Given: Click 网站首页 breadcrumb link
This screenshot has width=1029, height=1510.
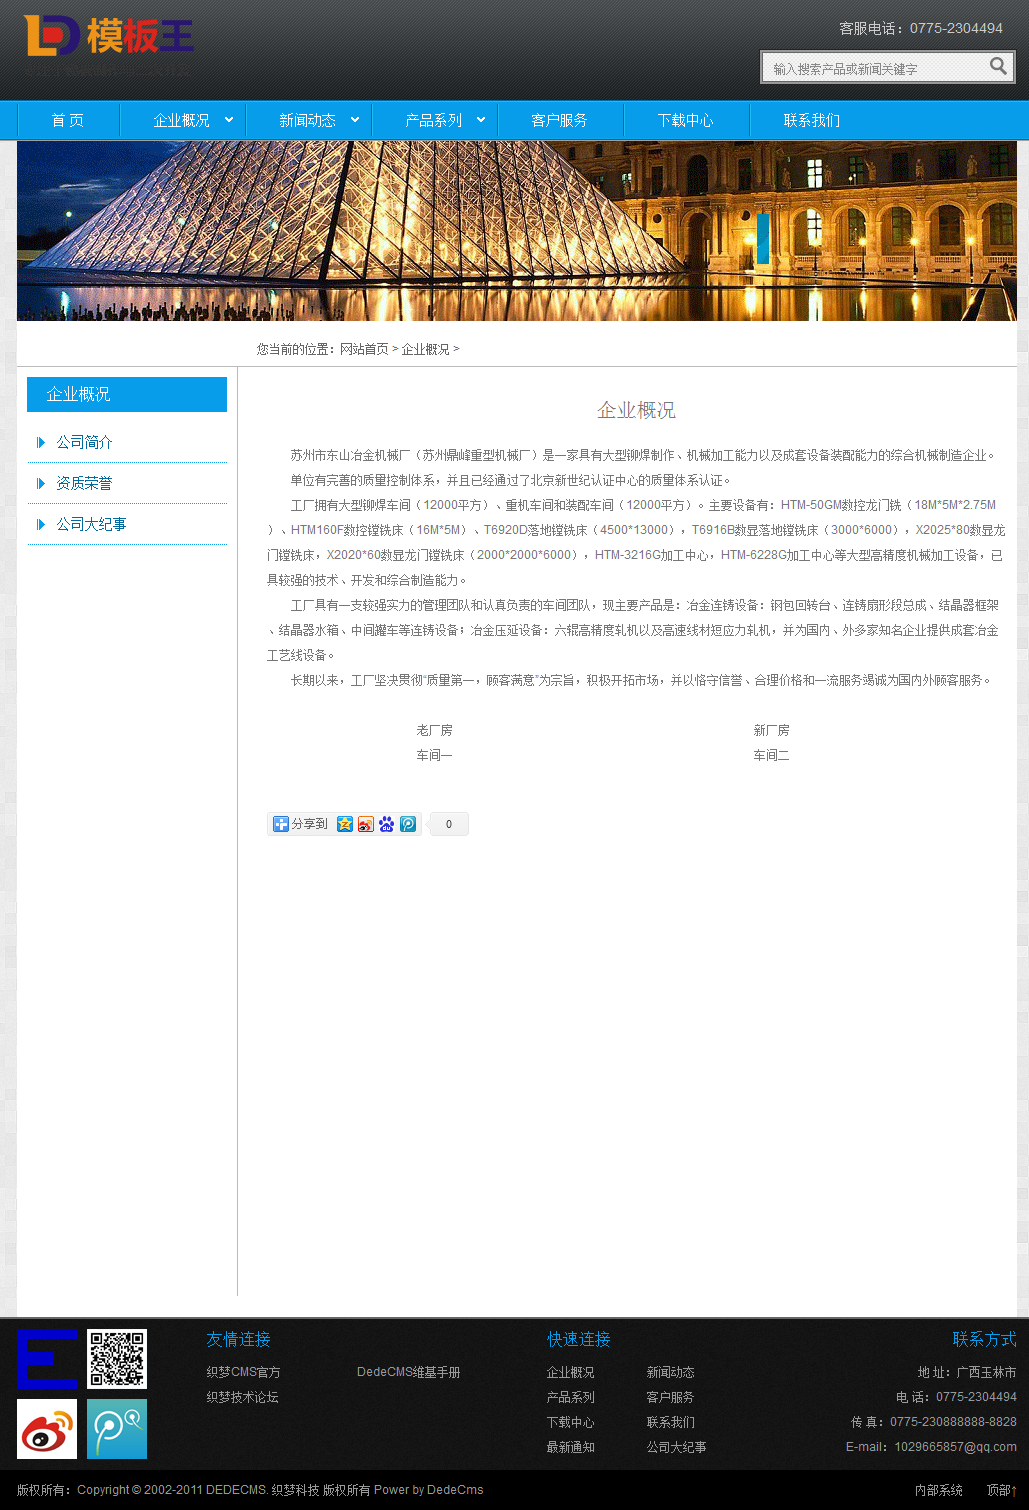Looking at the screenshot, I should (364, 349).
